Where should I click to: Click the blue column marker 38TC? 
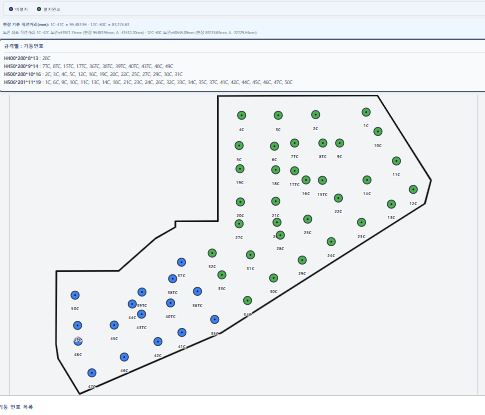coord(172,279)
